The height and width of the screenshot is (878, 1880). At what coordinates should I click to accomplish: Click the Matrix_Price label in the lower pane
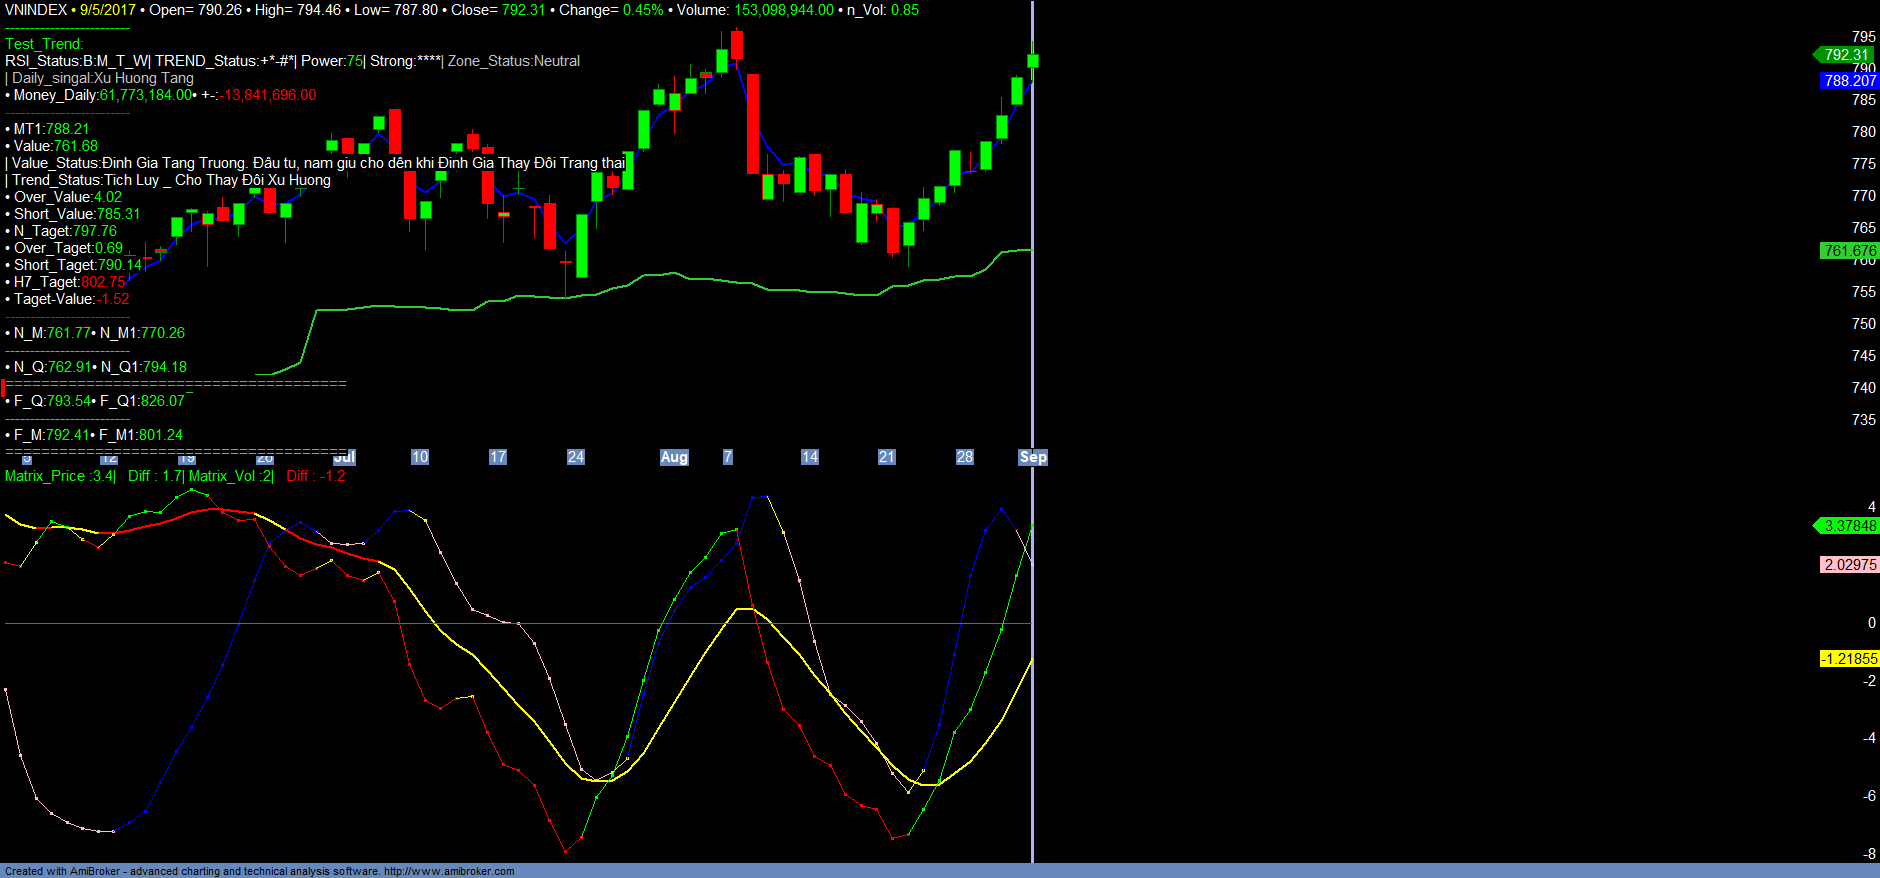point(59,476)
